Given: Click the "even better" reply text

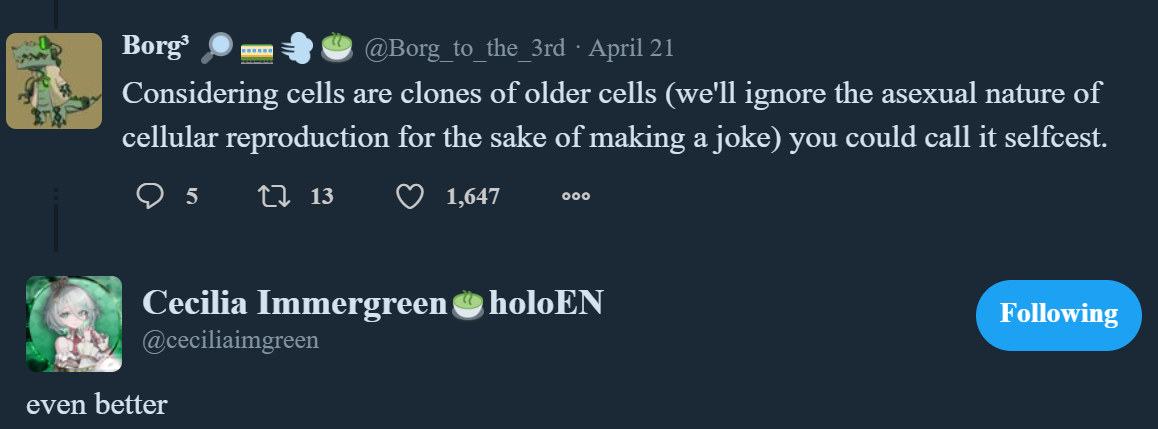Looking at the screenshot, I should point(96,404).
